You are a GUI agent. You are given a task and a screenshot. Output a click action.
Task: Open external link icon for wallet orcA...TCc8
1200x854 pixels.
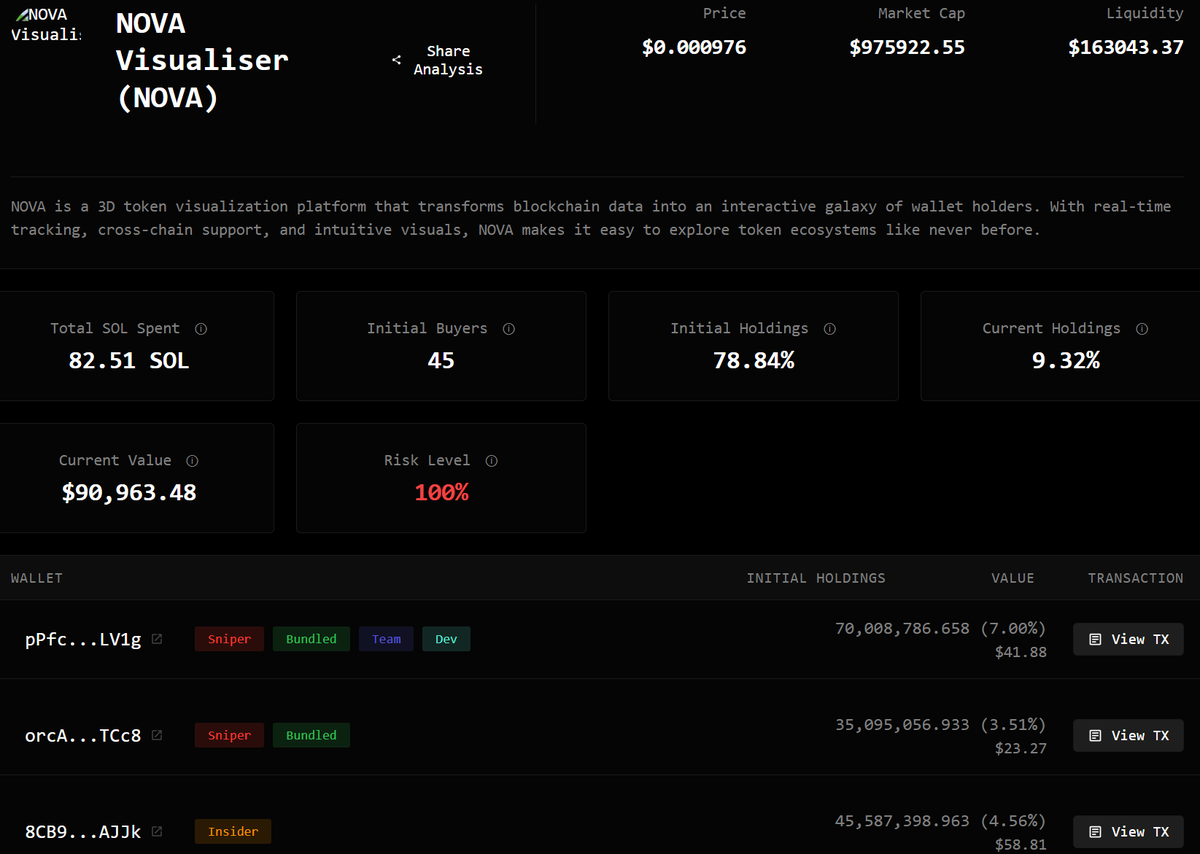click(157, 735)
